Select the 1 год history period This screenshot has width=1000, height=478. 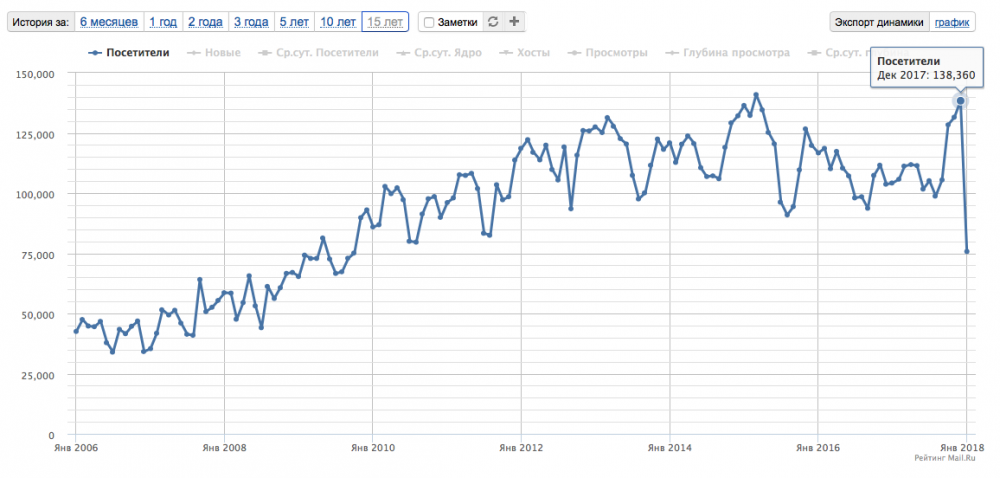coord(164,22)
